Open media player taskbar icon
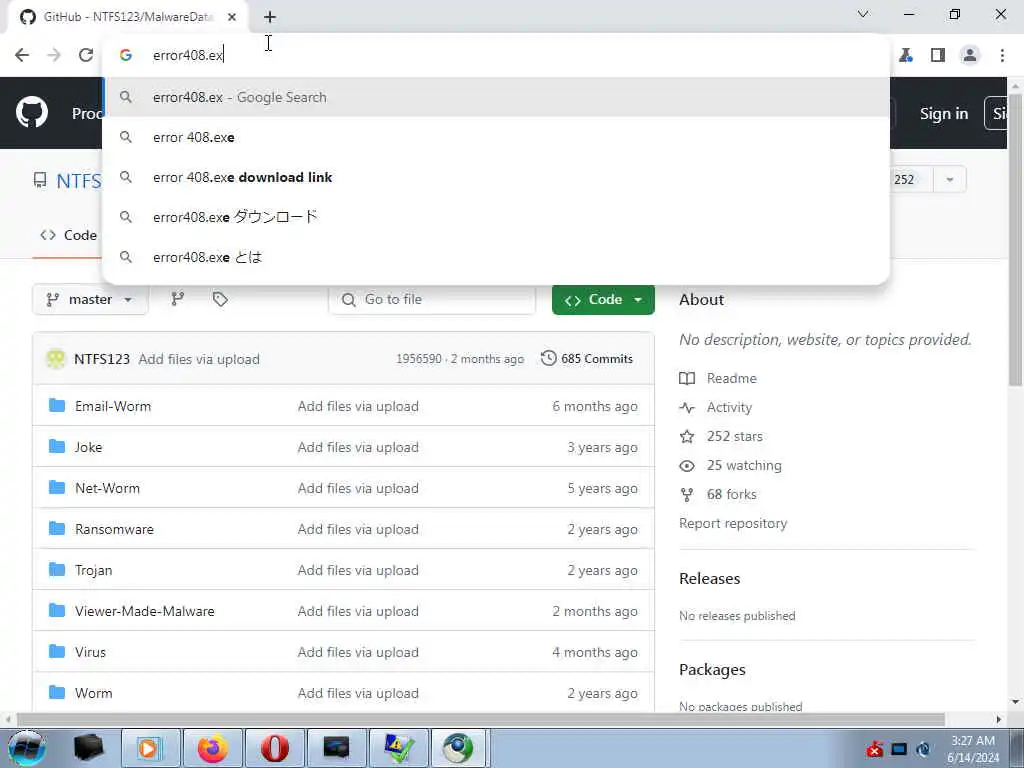Screen dimensions: 1024x768 pyautogui.click(x=149, y=748)
